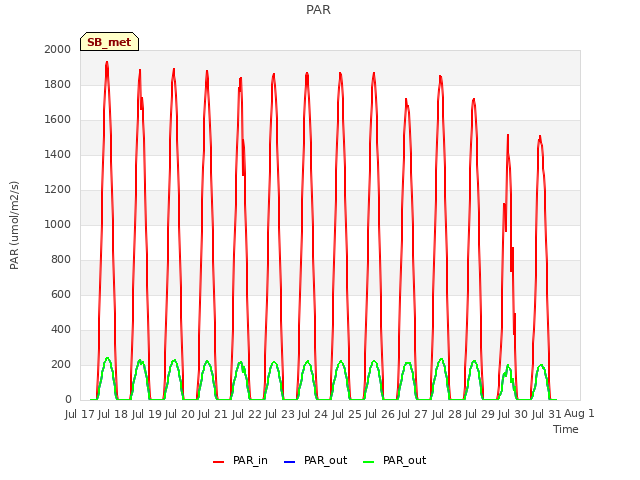
Task: Click the Jul 18 x-axis label
Action: click(x=113, y=414)
